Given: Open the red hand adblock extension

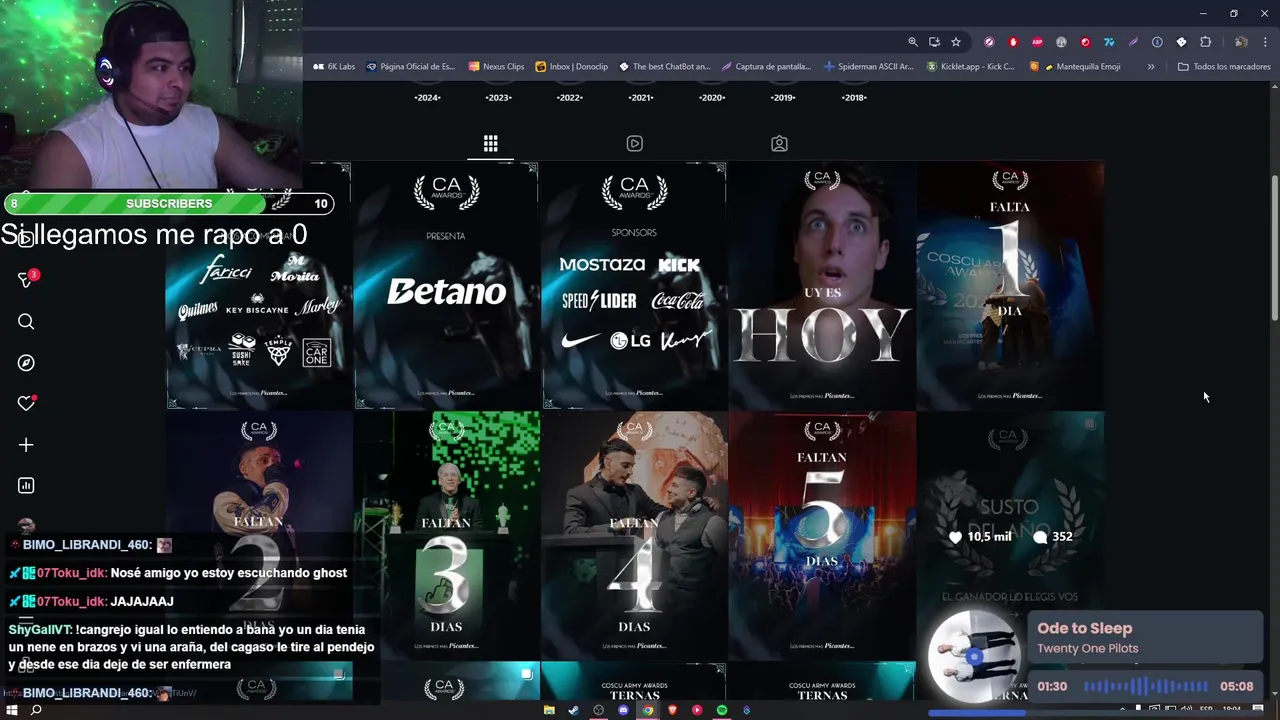Looking at the screenshot, I should [x=1013, y=42].
